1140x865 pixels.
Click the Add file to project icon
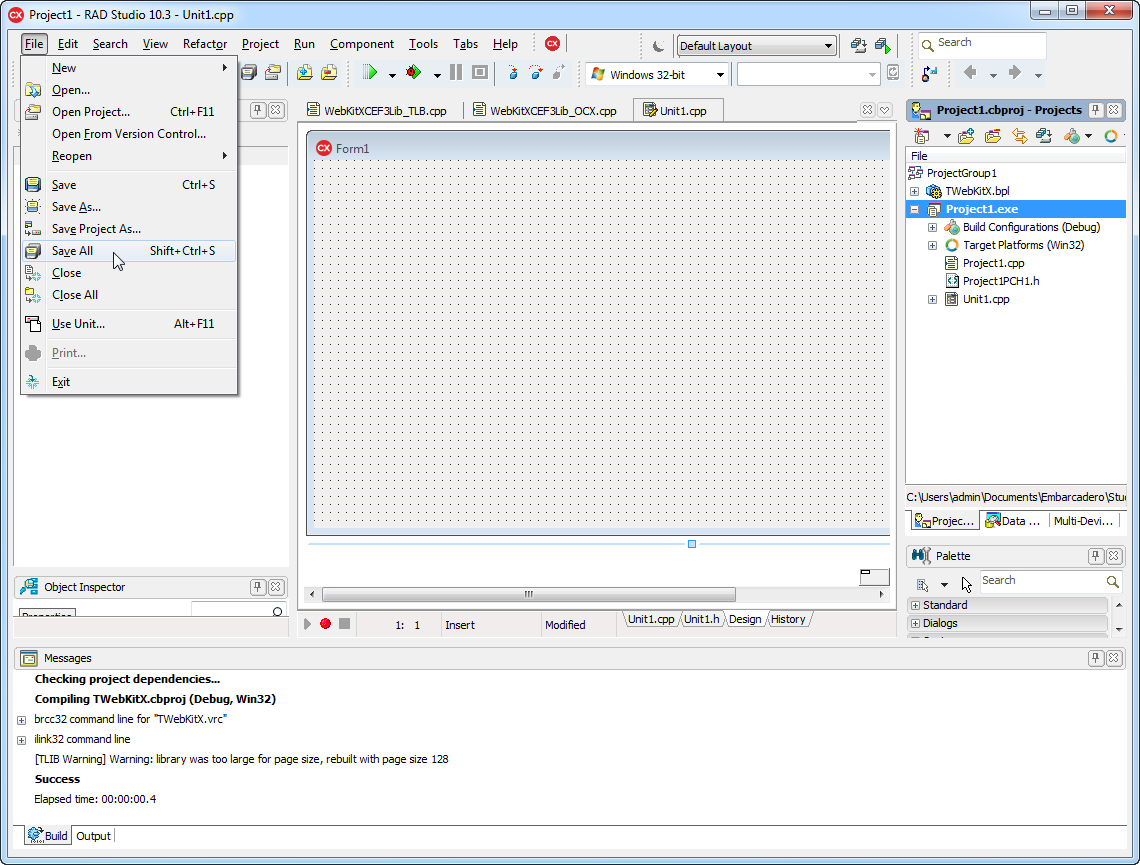click(x=305, y=72)
